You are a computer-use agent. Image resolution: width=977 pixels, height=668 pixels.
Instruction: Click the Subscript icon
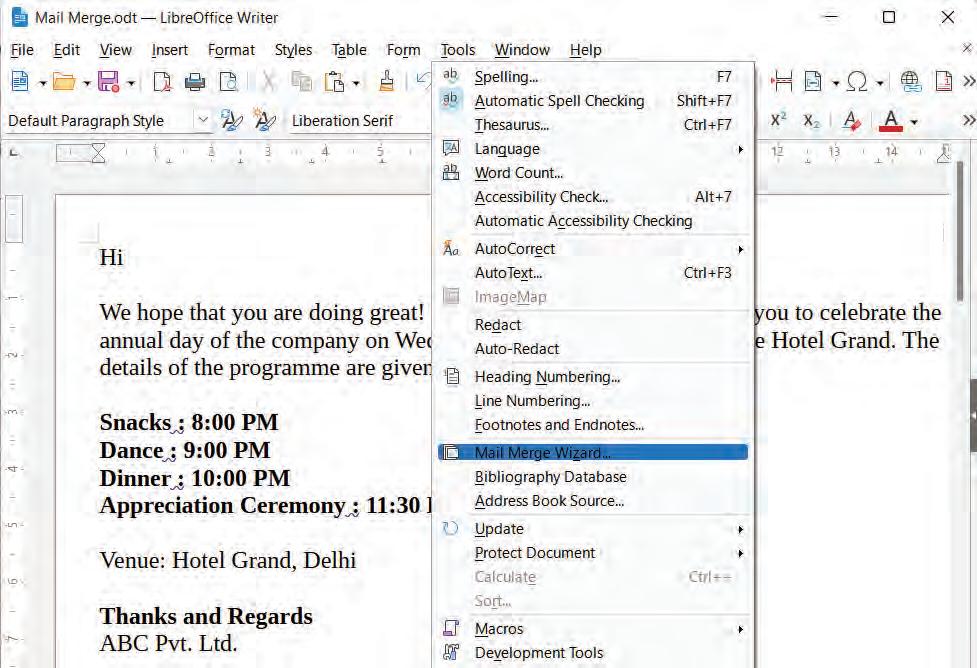pyautogui.click(x=811, y=120)
